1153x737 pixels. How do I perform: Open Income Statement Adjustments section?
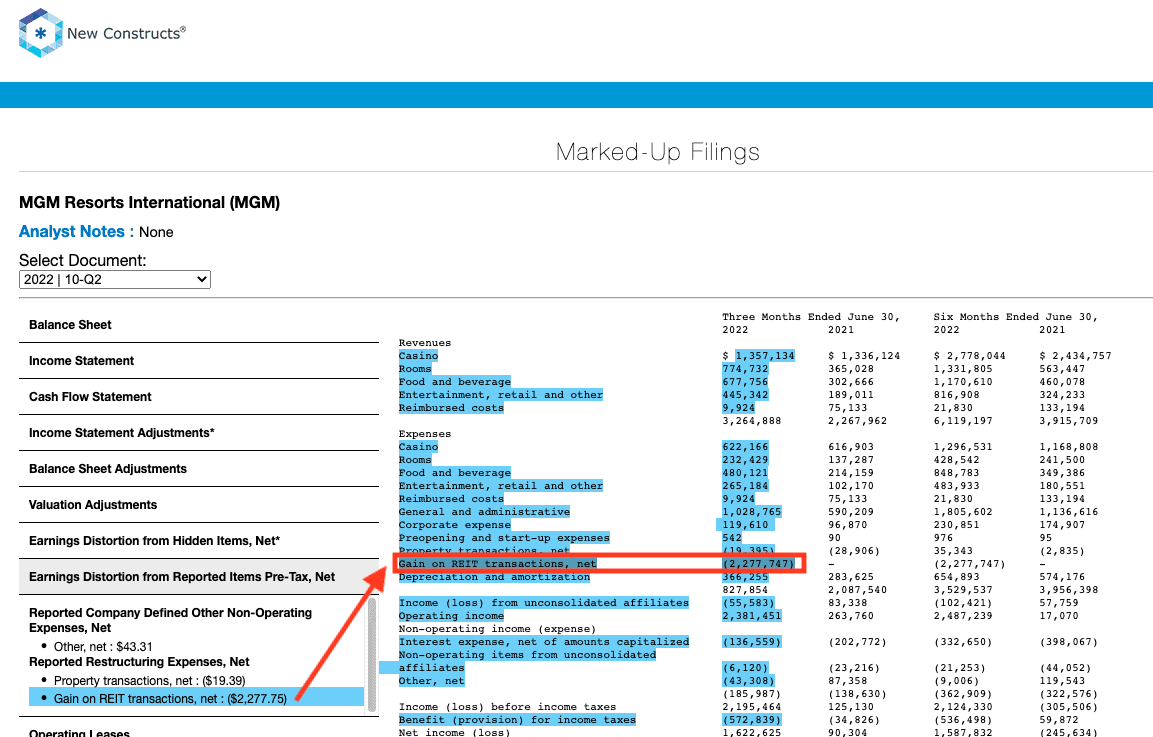pos(199,433)
